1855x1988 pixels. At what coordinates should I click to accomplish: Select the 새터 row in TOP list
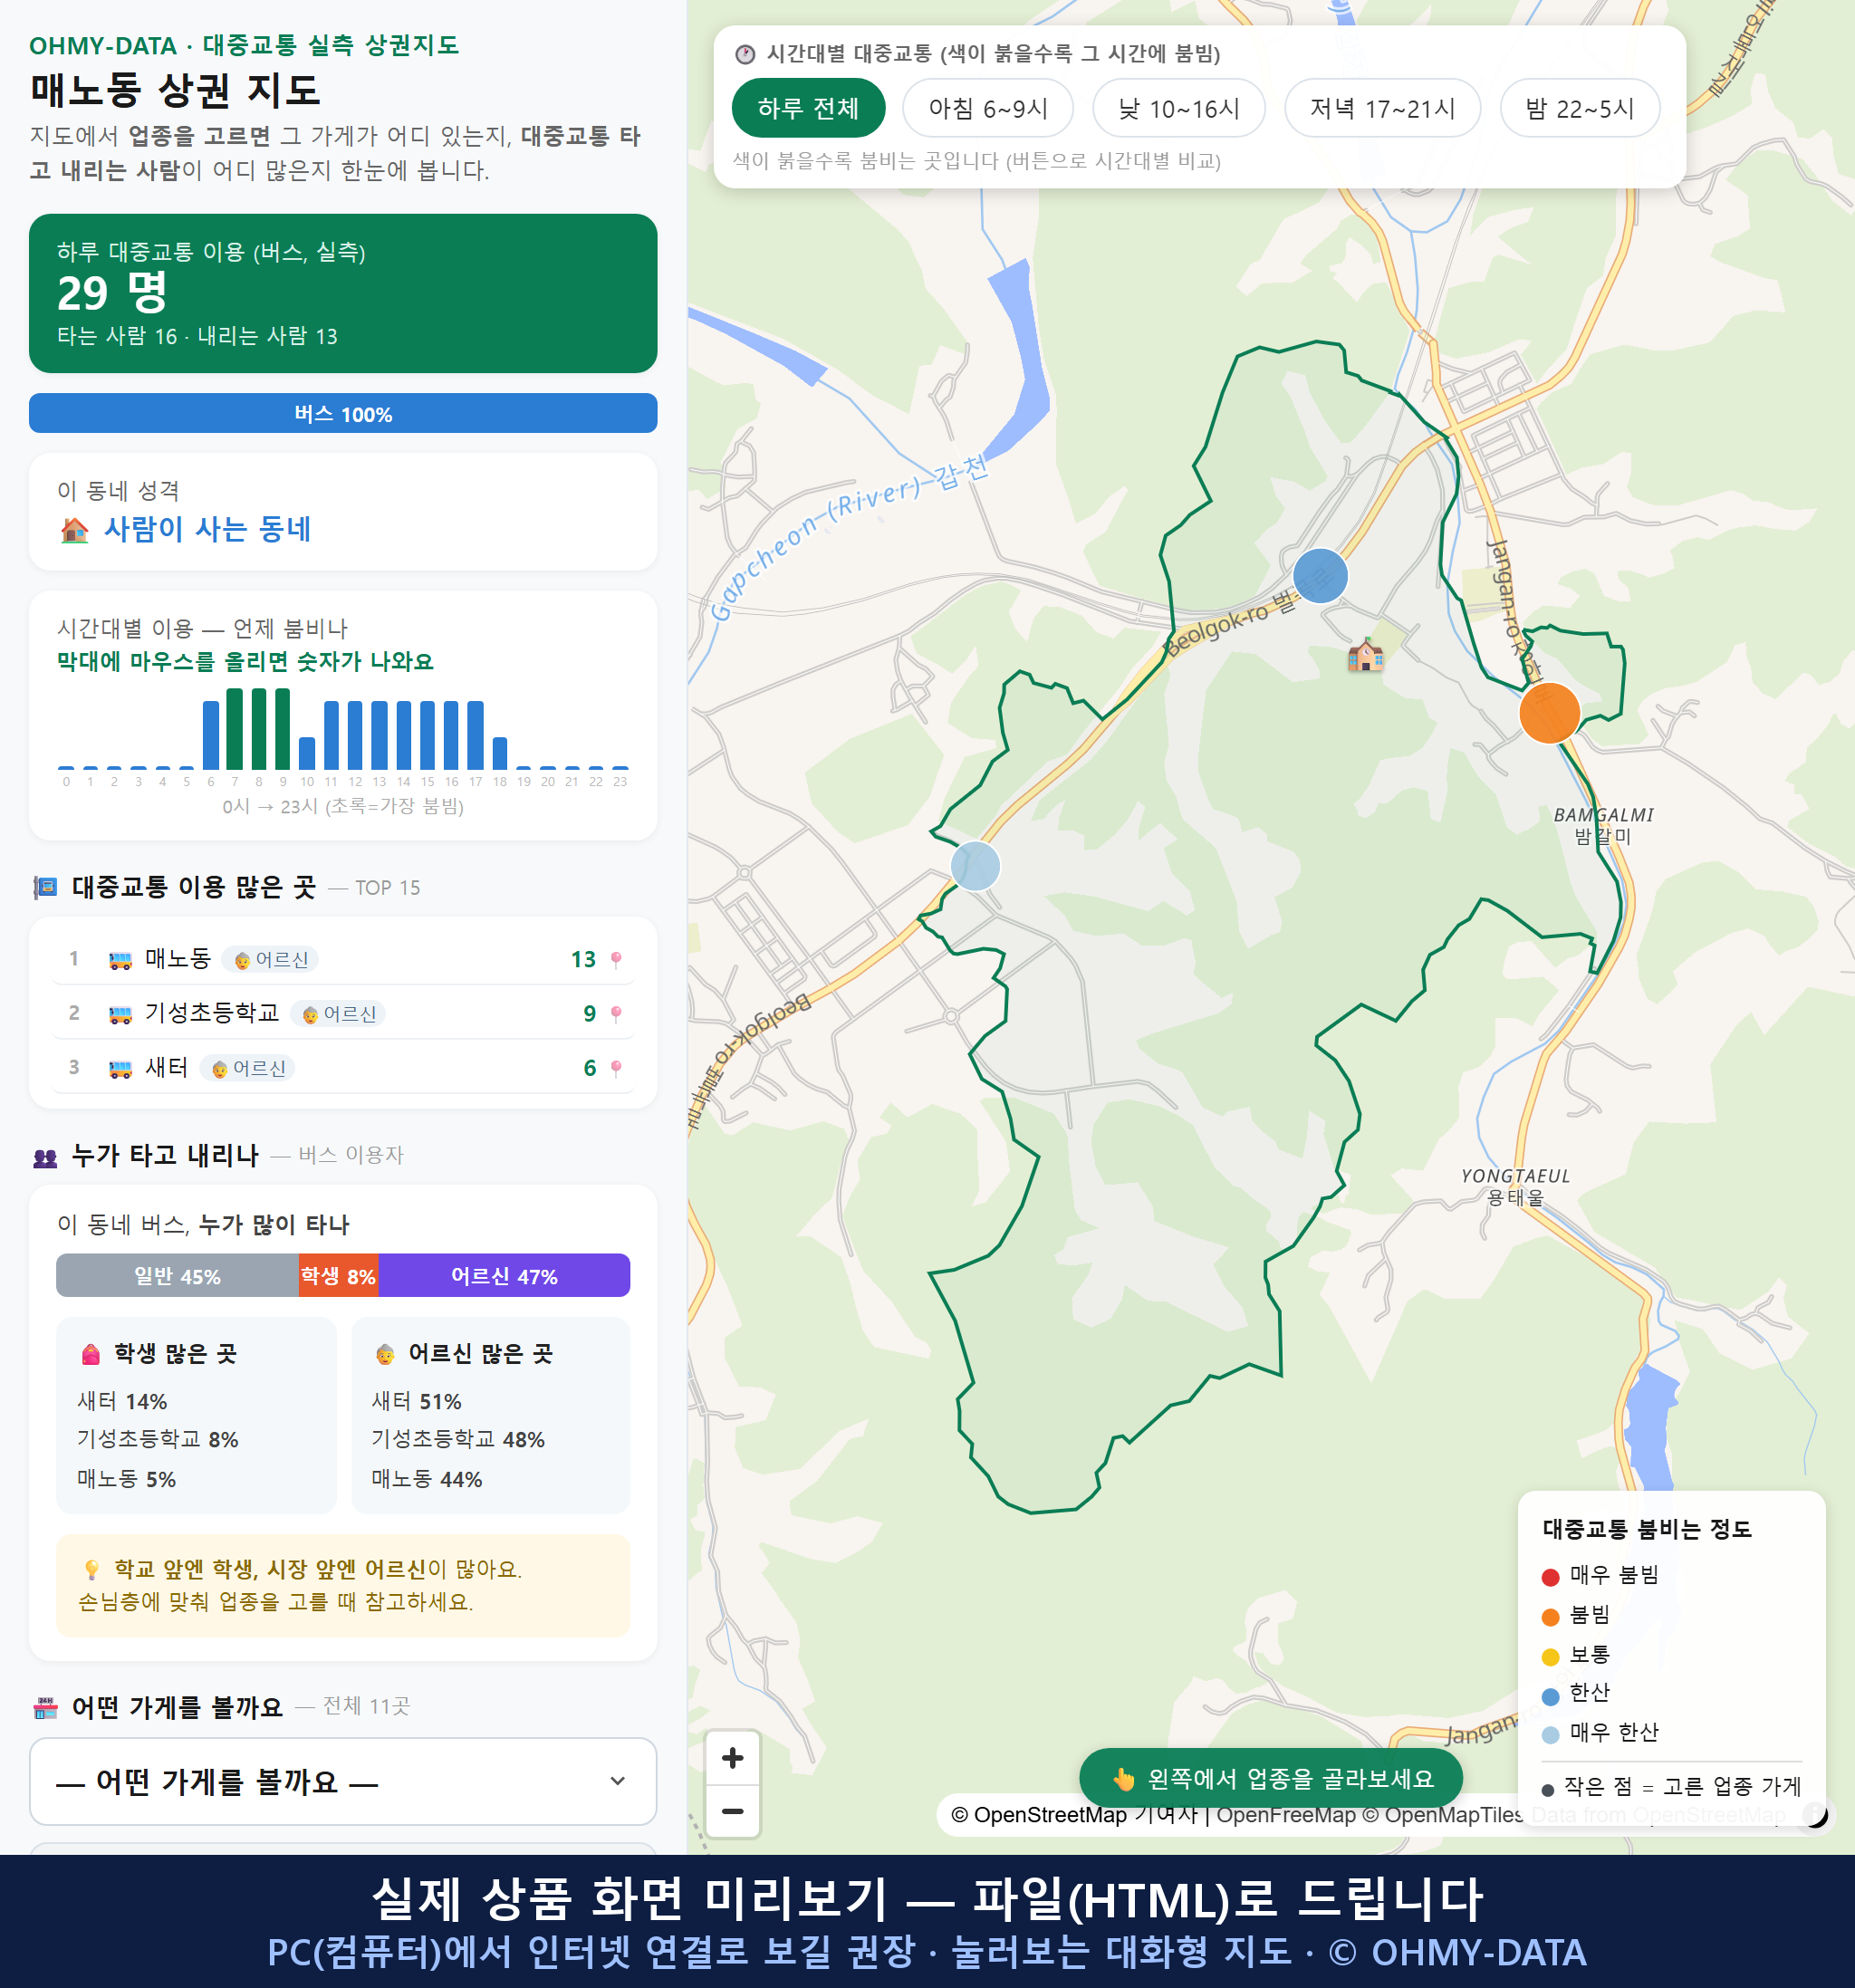point(343,1067)
